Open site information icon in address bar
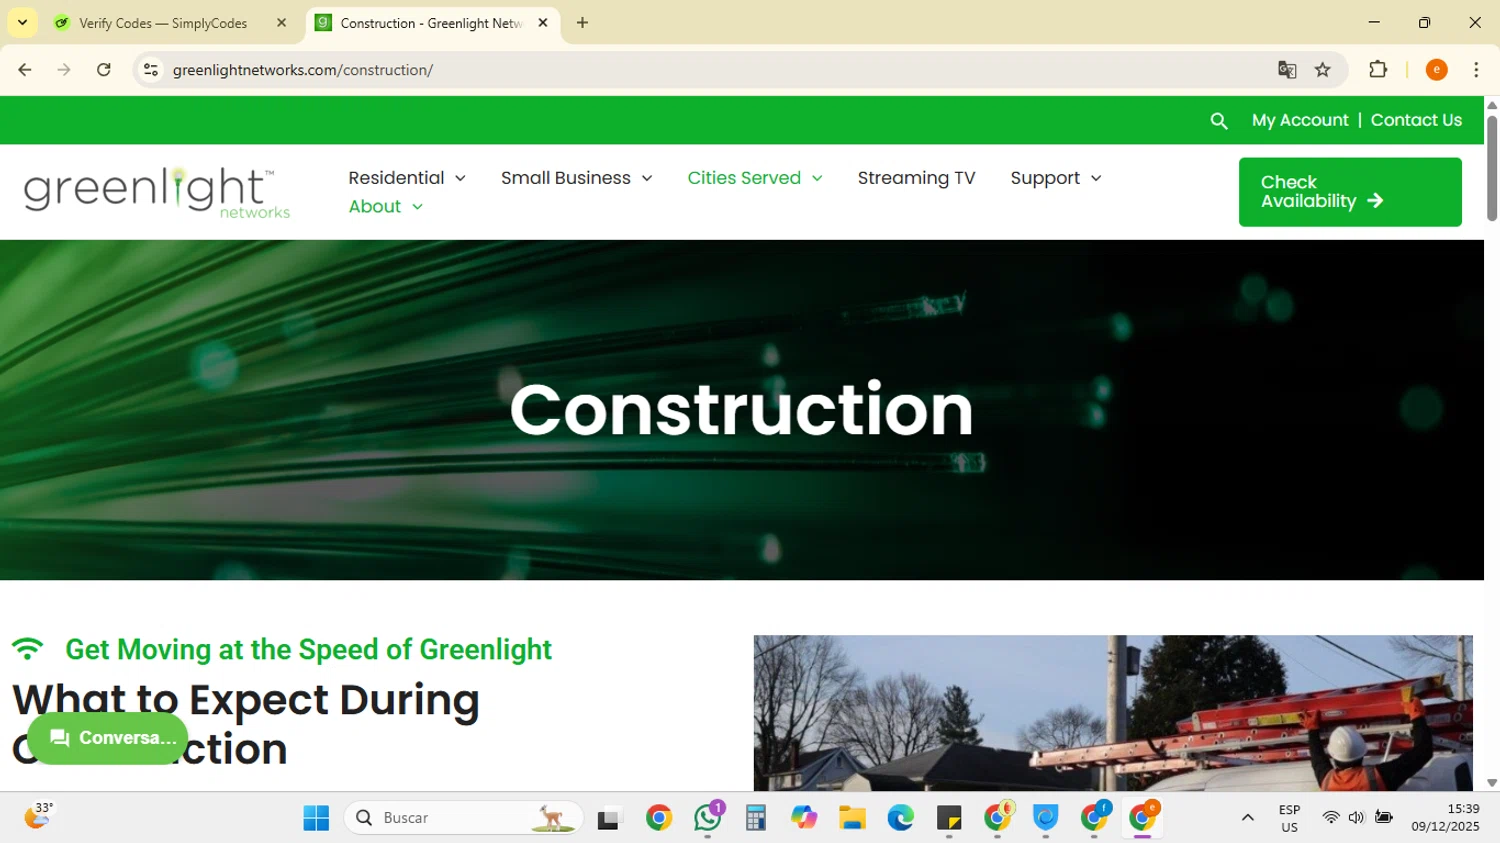 tap(151, 70)
